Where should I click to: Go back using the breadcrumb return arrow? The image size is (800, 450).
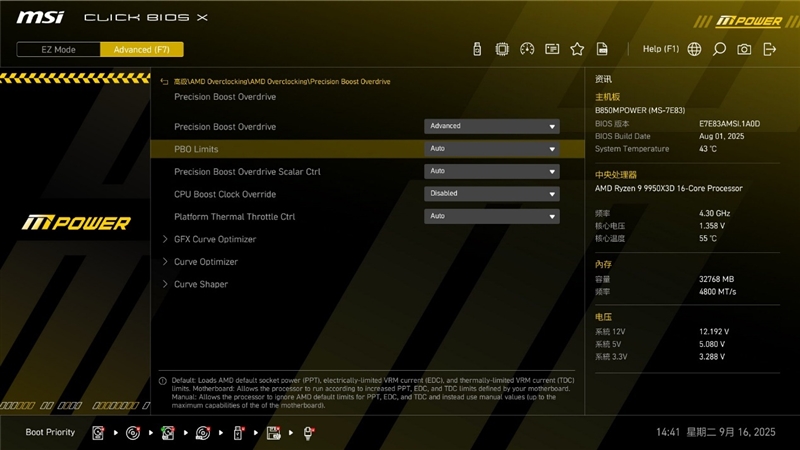(x=164, y=82)
